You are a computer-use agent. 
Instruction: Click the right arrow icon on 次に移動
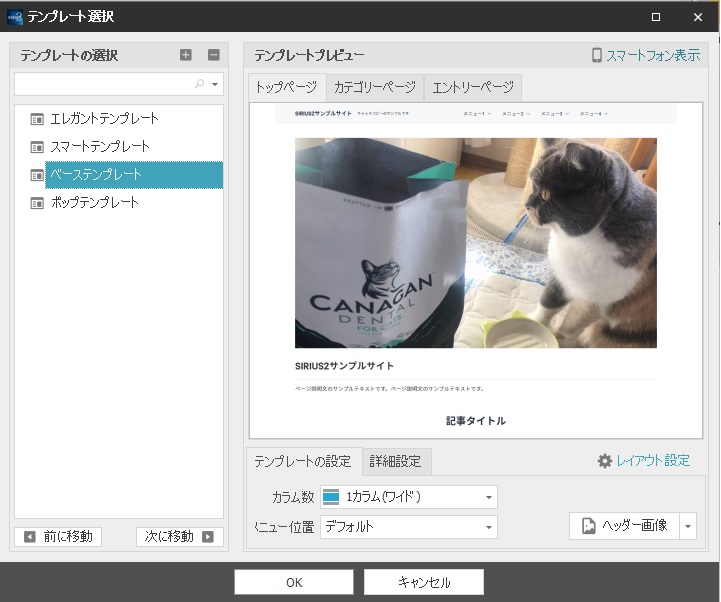click(208, 537)
